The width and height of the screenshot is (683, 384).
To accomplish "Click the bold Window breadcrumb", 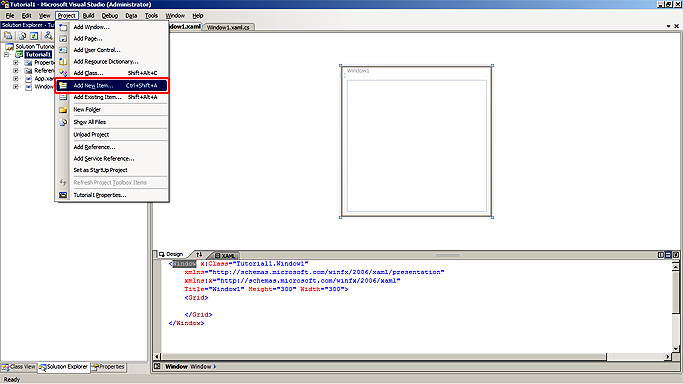I will 176,367.
